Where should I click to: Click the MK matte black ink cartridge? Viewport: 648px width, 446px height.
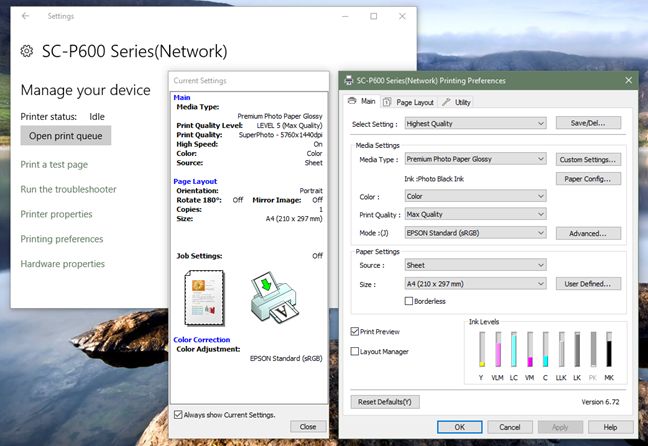607,350
